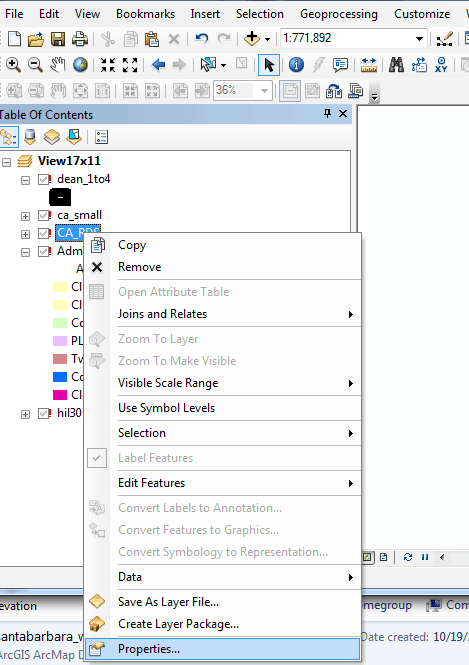Open the map scale dropdown
The width and height of the screenshot is (469, 665).
[419, 39]
